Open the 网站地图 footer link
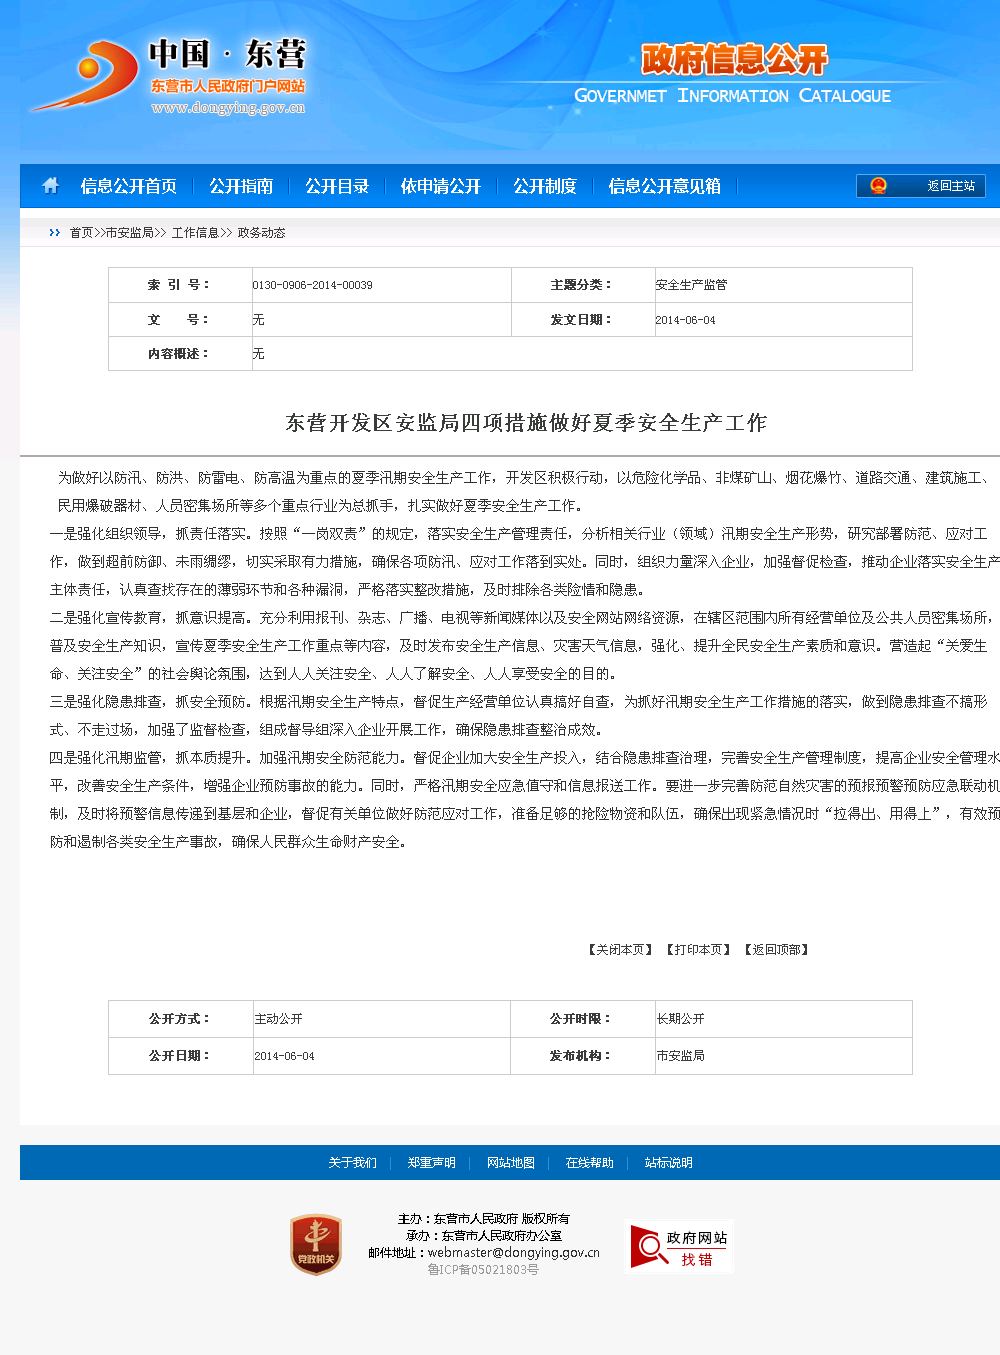This screenshot has width=1000, height=1355. (510, 1163)
